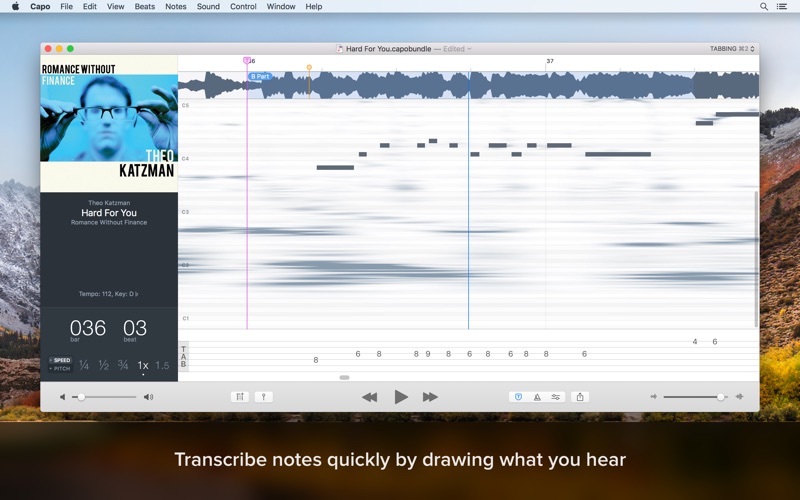
Task: Fast-forward with the double-right arrows
Action: [430, 397]
